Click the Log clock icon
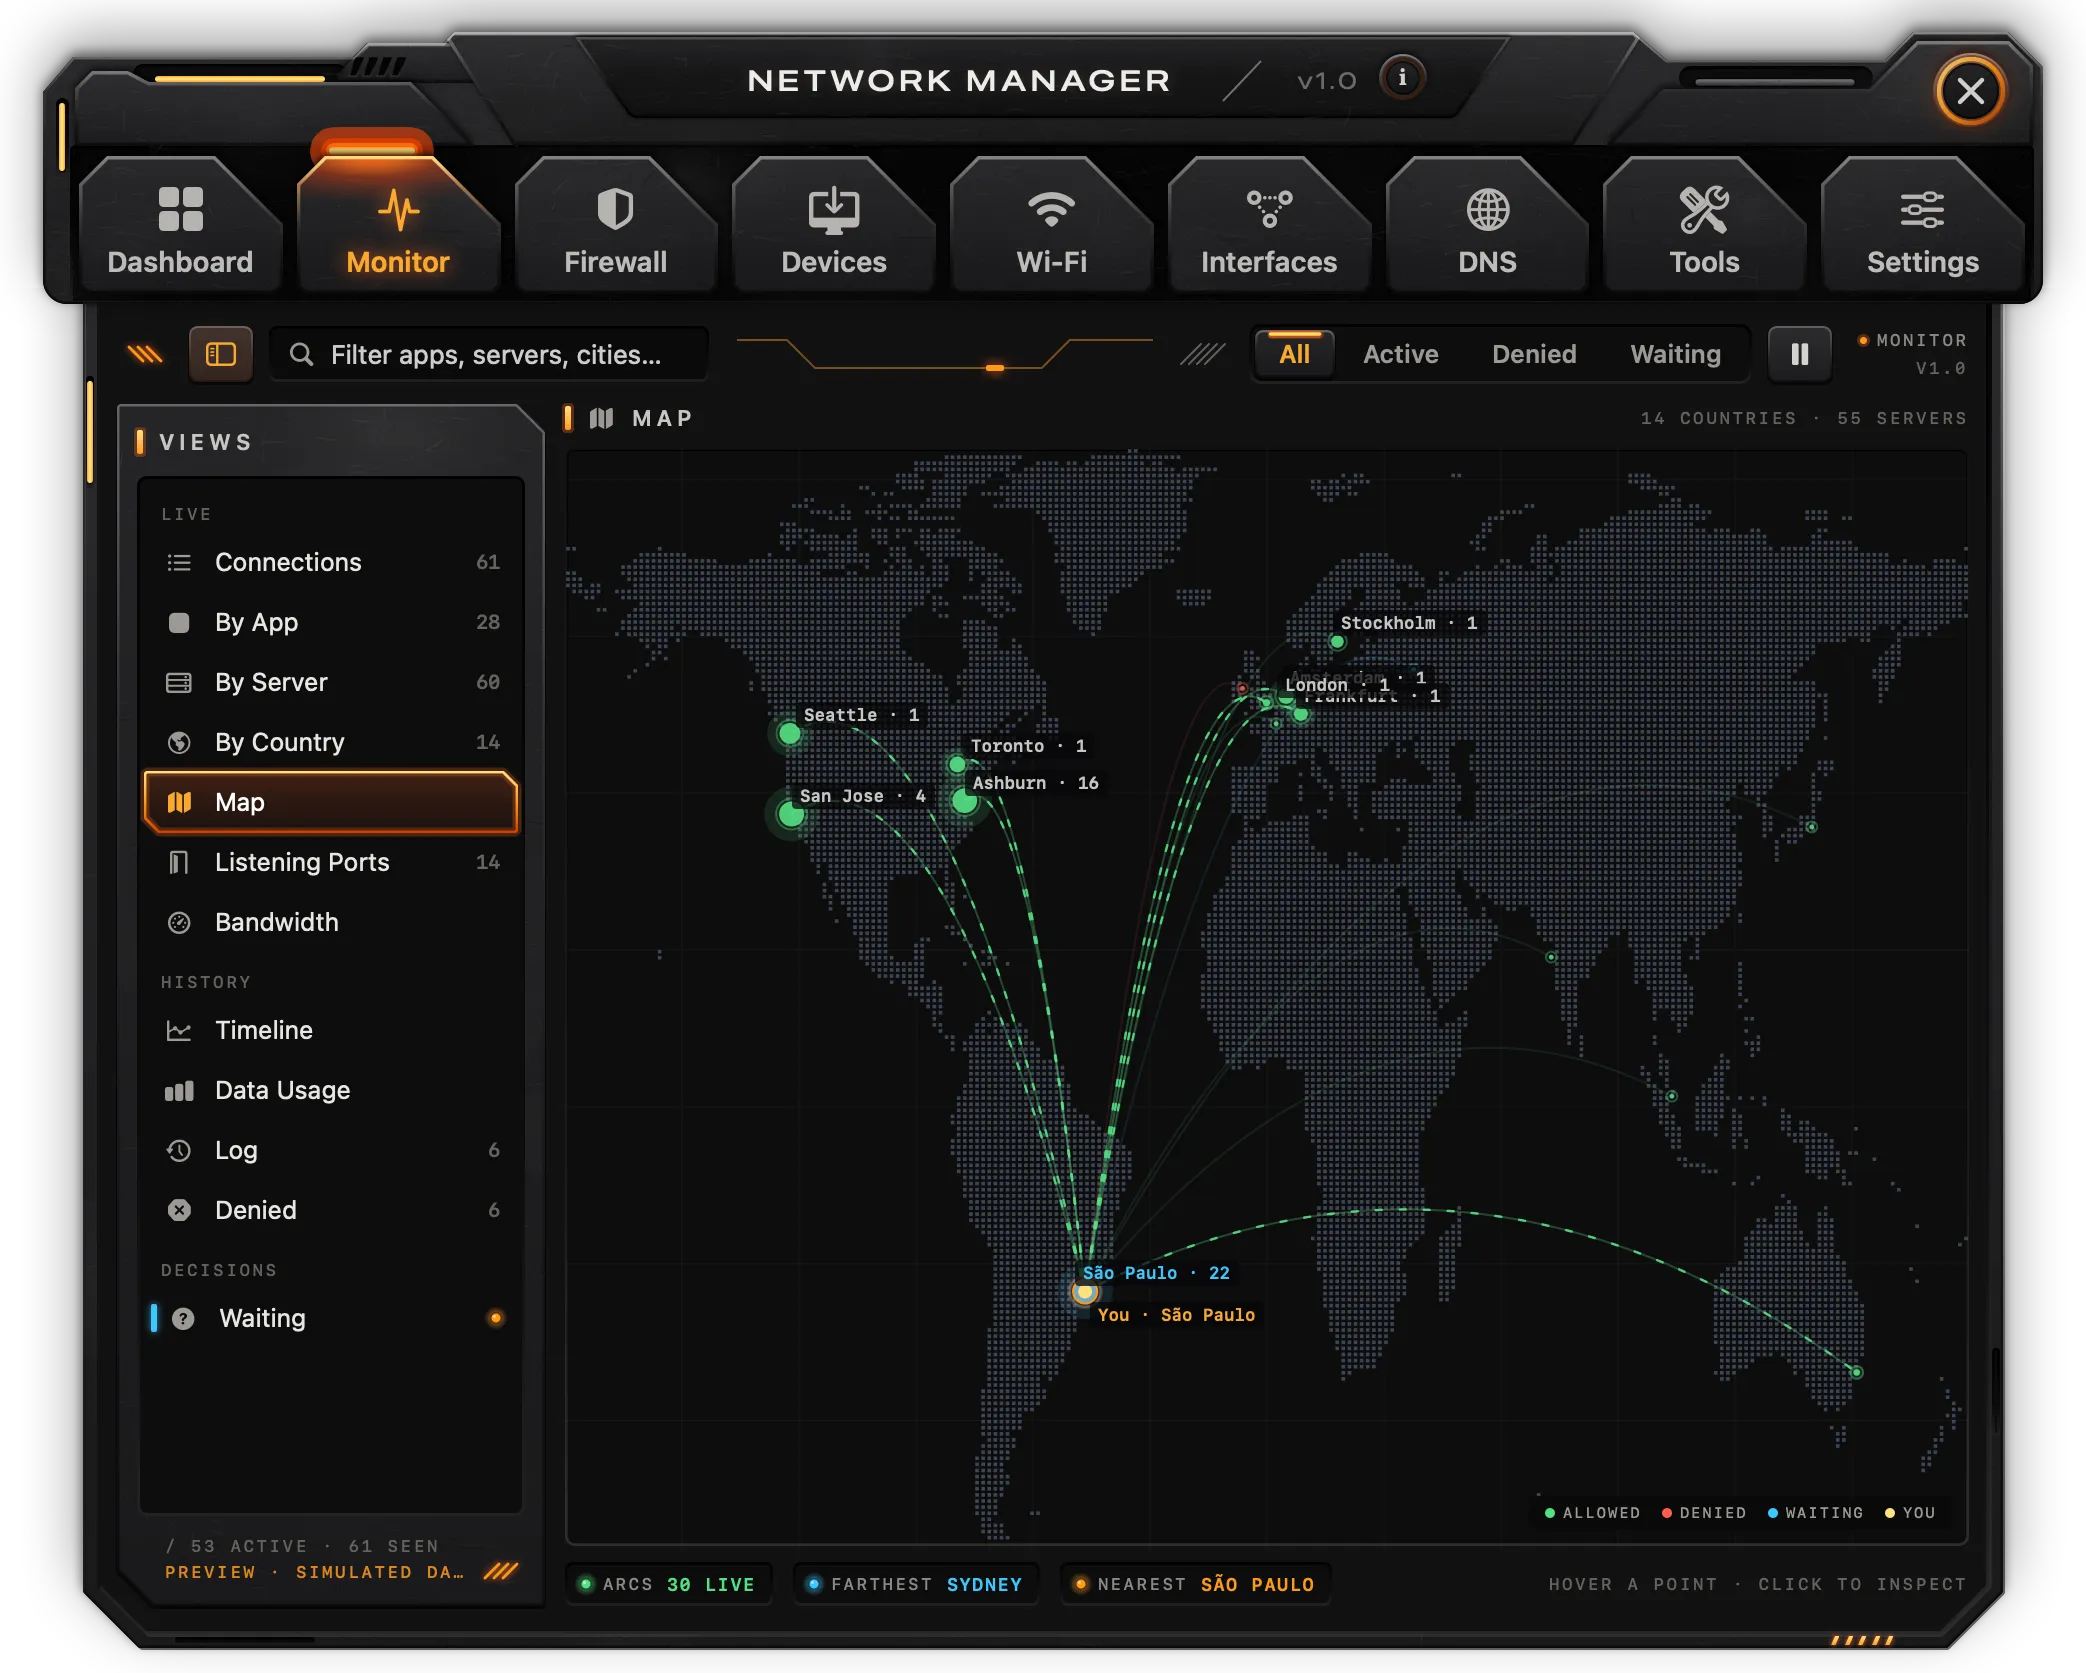The height and width of the screenshot is (1673, 2086). click(179, 1150)
